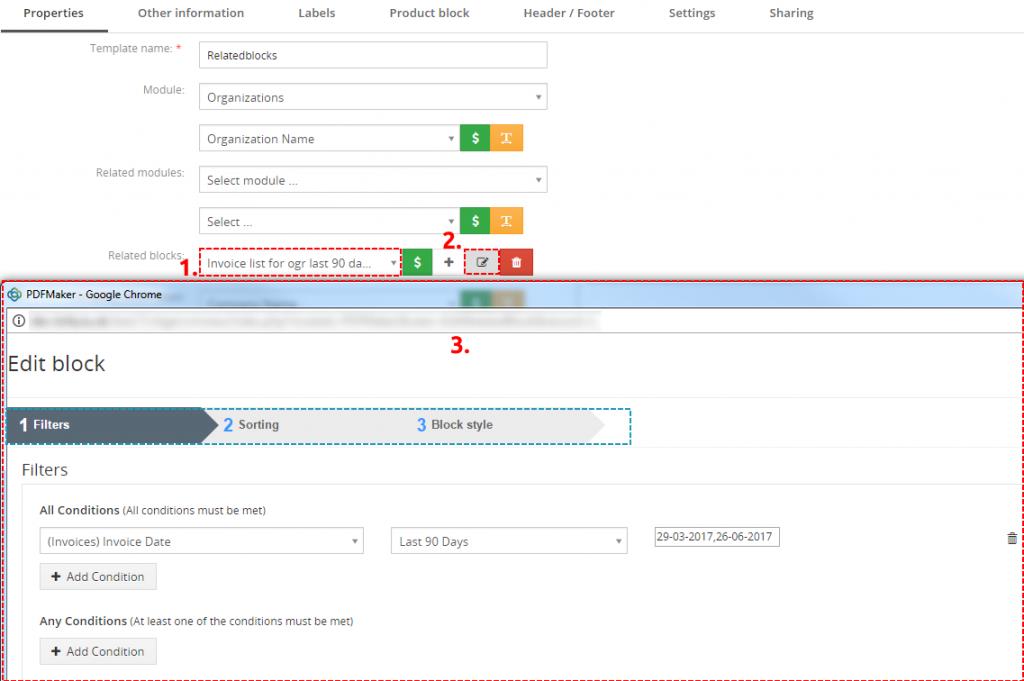Expand the Select module dropdown

(x=373, y=180)
